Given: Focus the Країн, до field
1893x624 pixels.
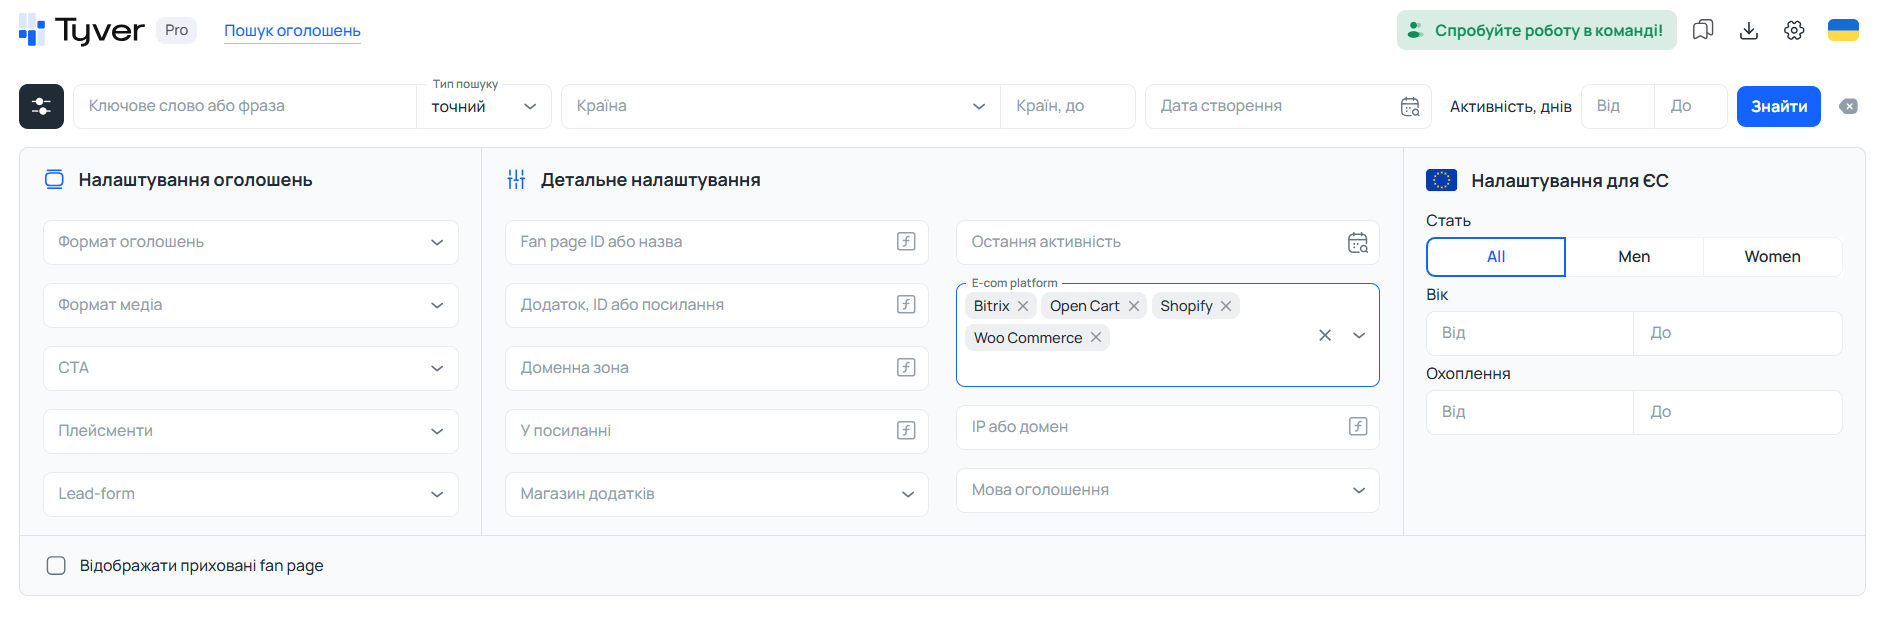Looking at the screenshot, I should pyautogui.click(x=1068, y=106).
